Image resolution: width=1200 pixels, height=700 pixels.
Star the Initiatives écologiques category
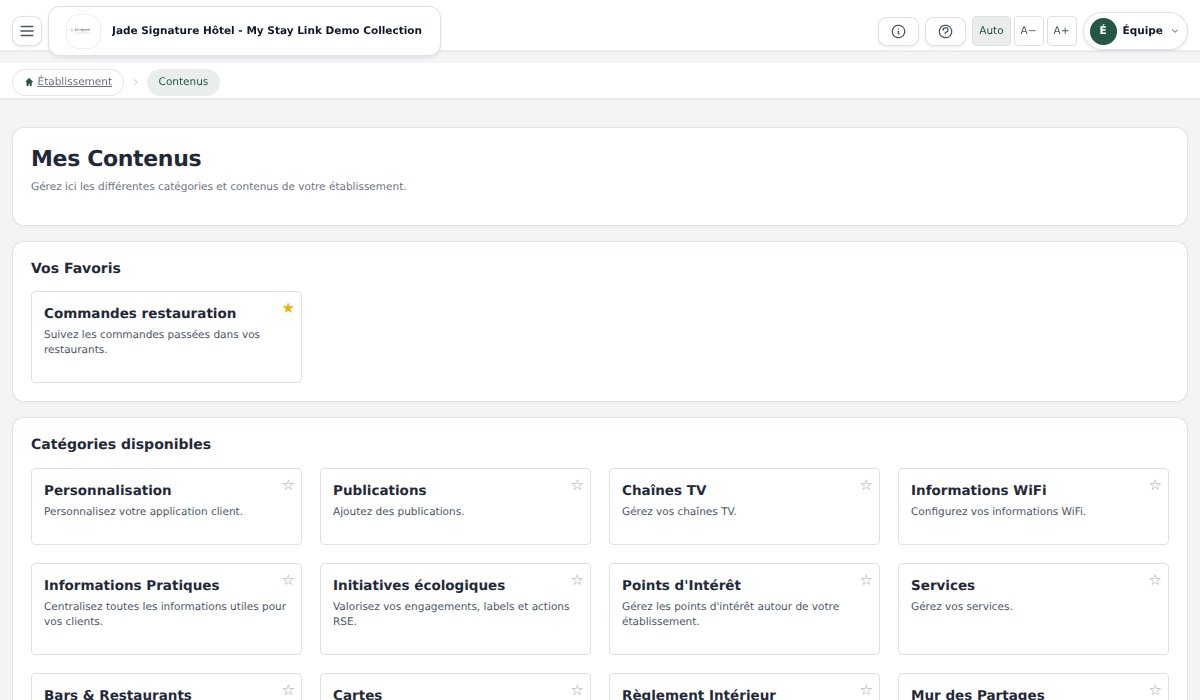(x=577, y=580)
